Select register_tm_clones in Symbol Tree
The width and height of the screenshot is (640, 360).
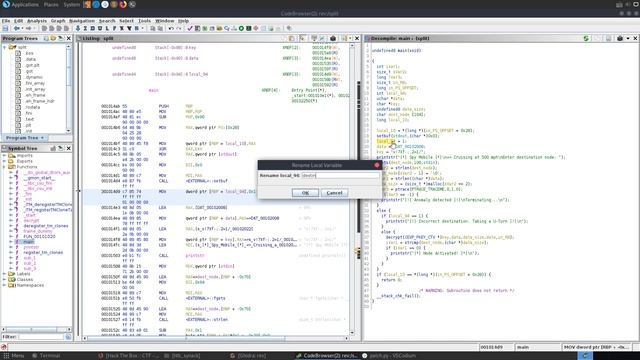click(43, 253)
